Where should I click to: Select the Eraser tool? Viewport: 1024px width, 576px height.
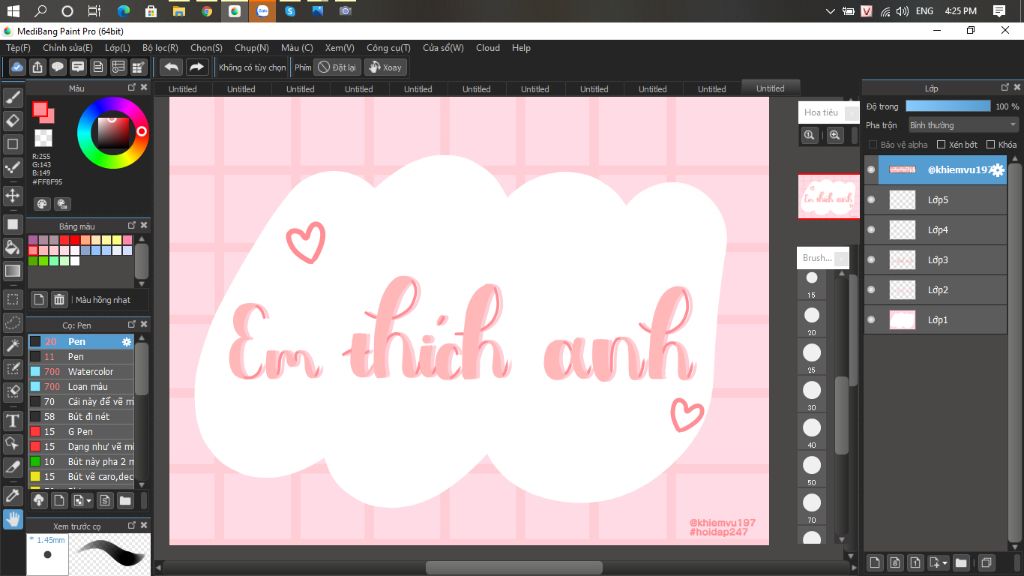pos(13,120)
